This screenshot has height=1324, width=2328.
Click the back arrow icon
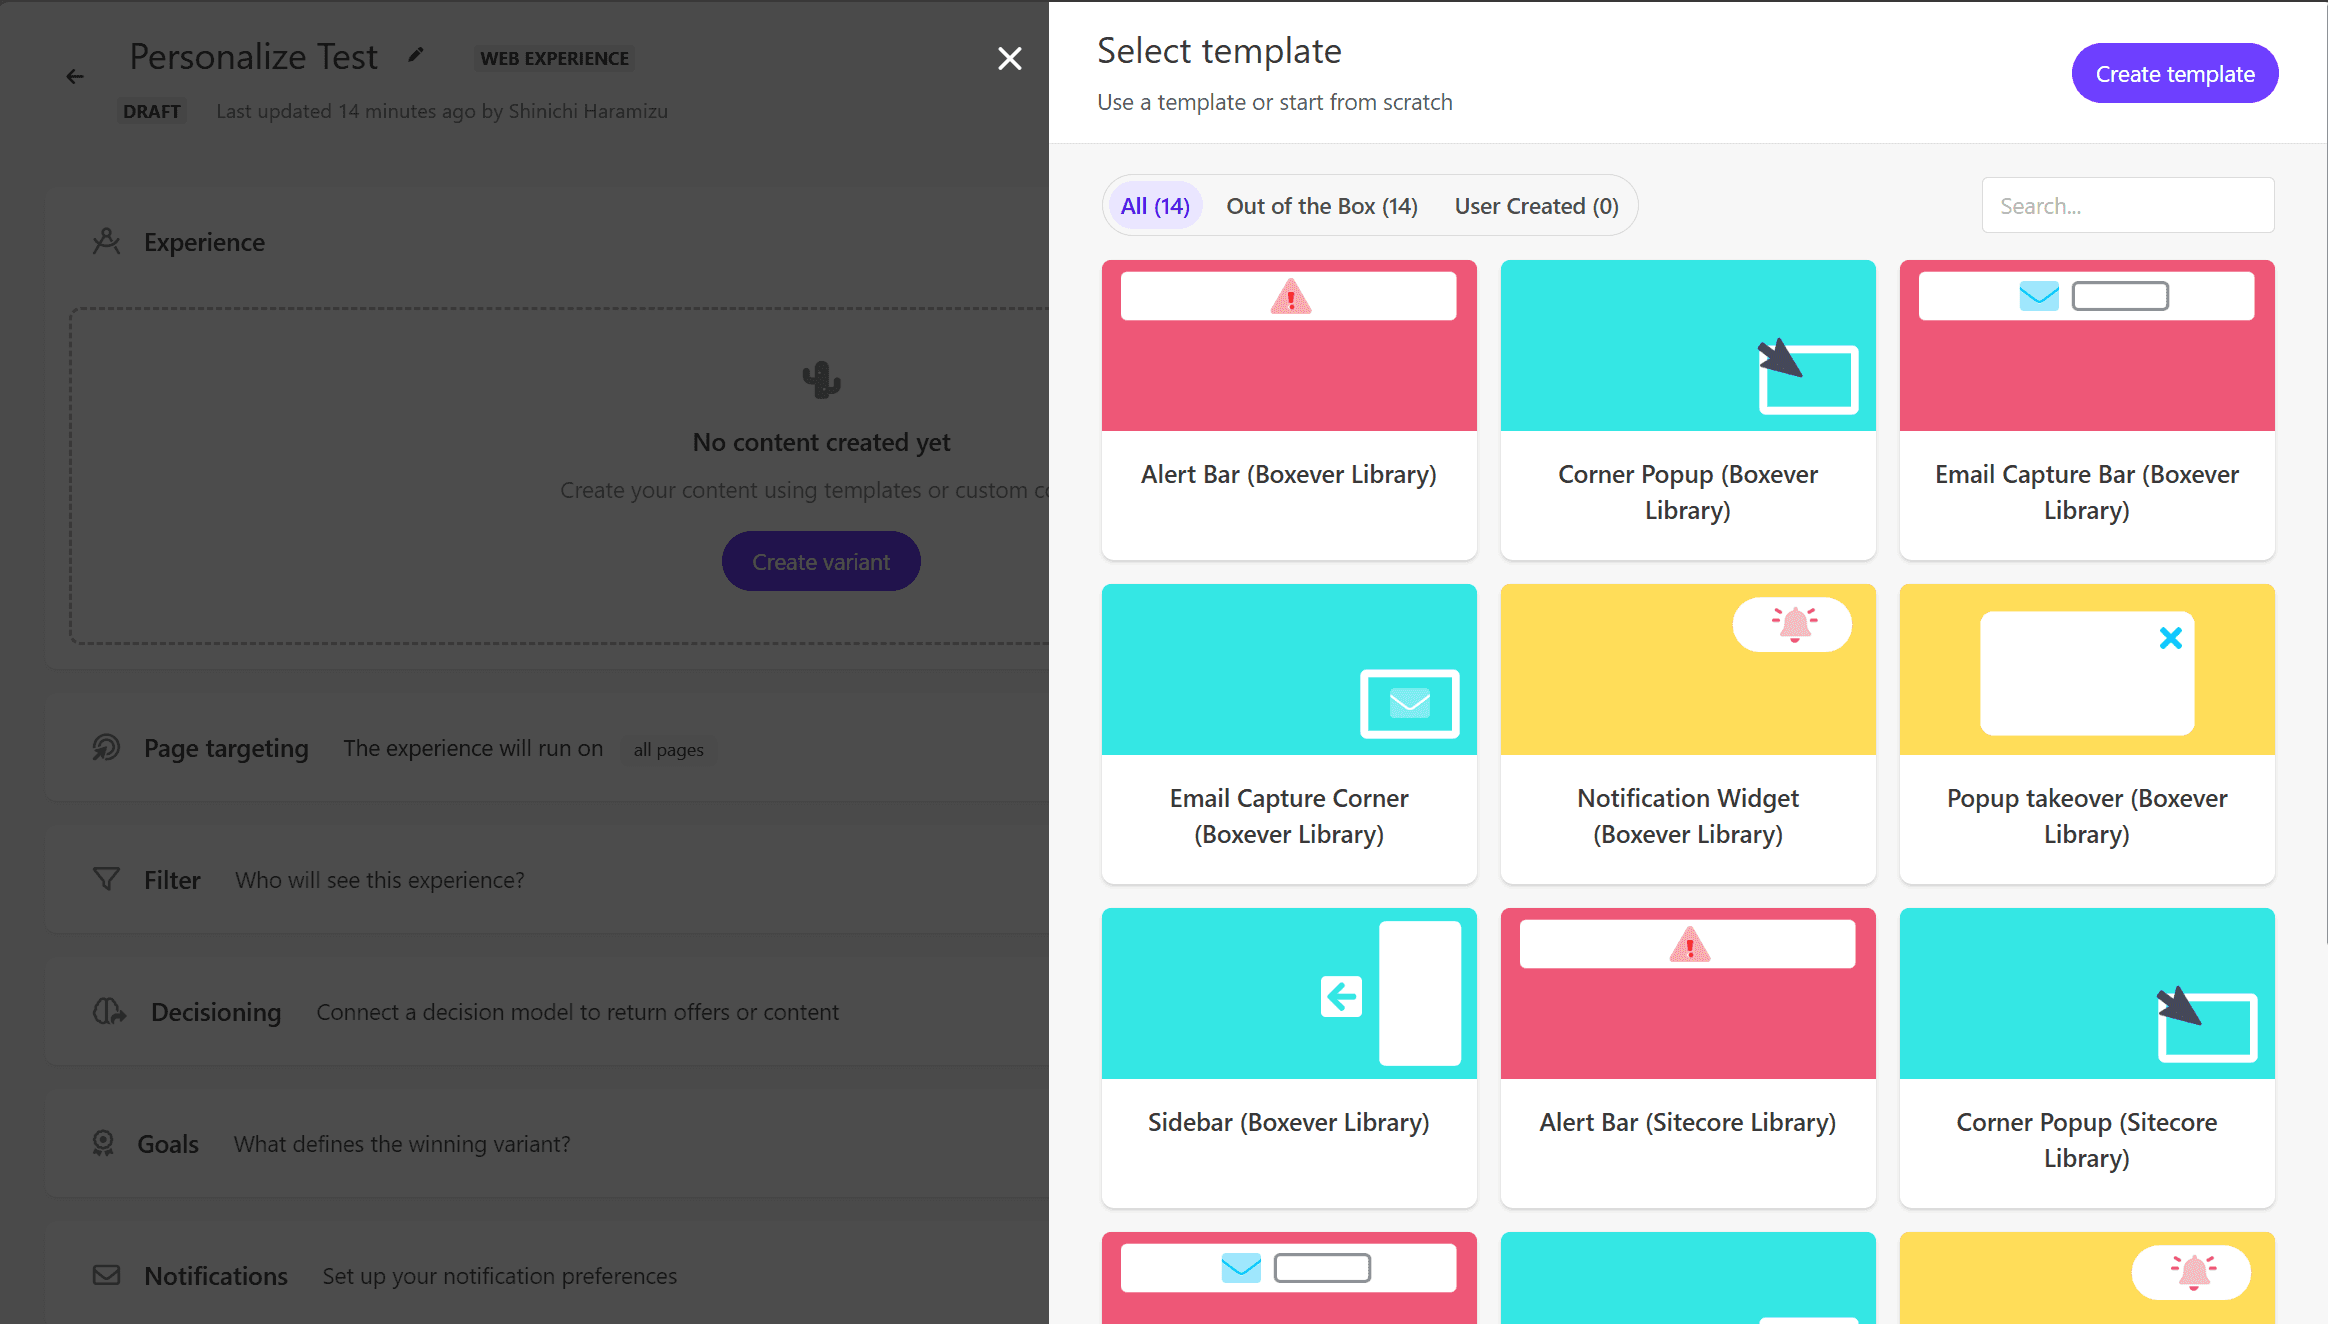(75, 77)
